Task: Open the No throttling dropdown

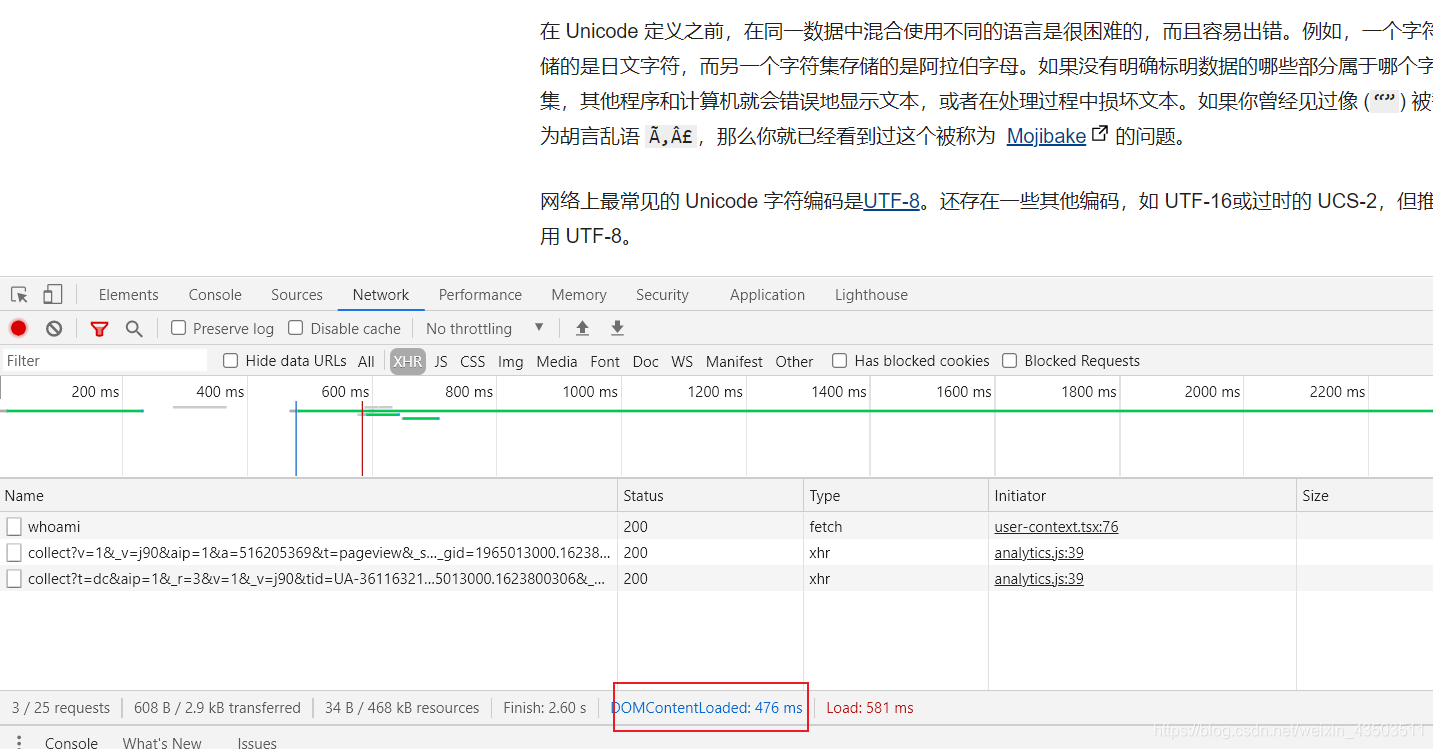Action: click(x=485, y=328)
